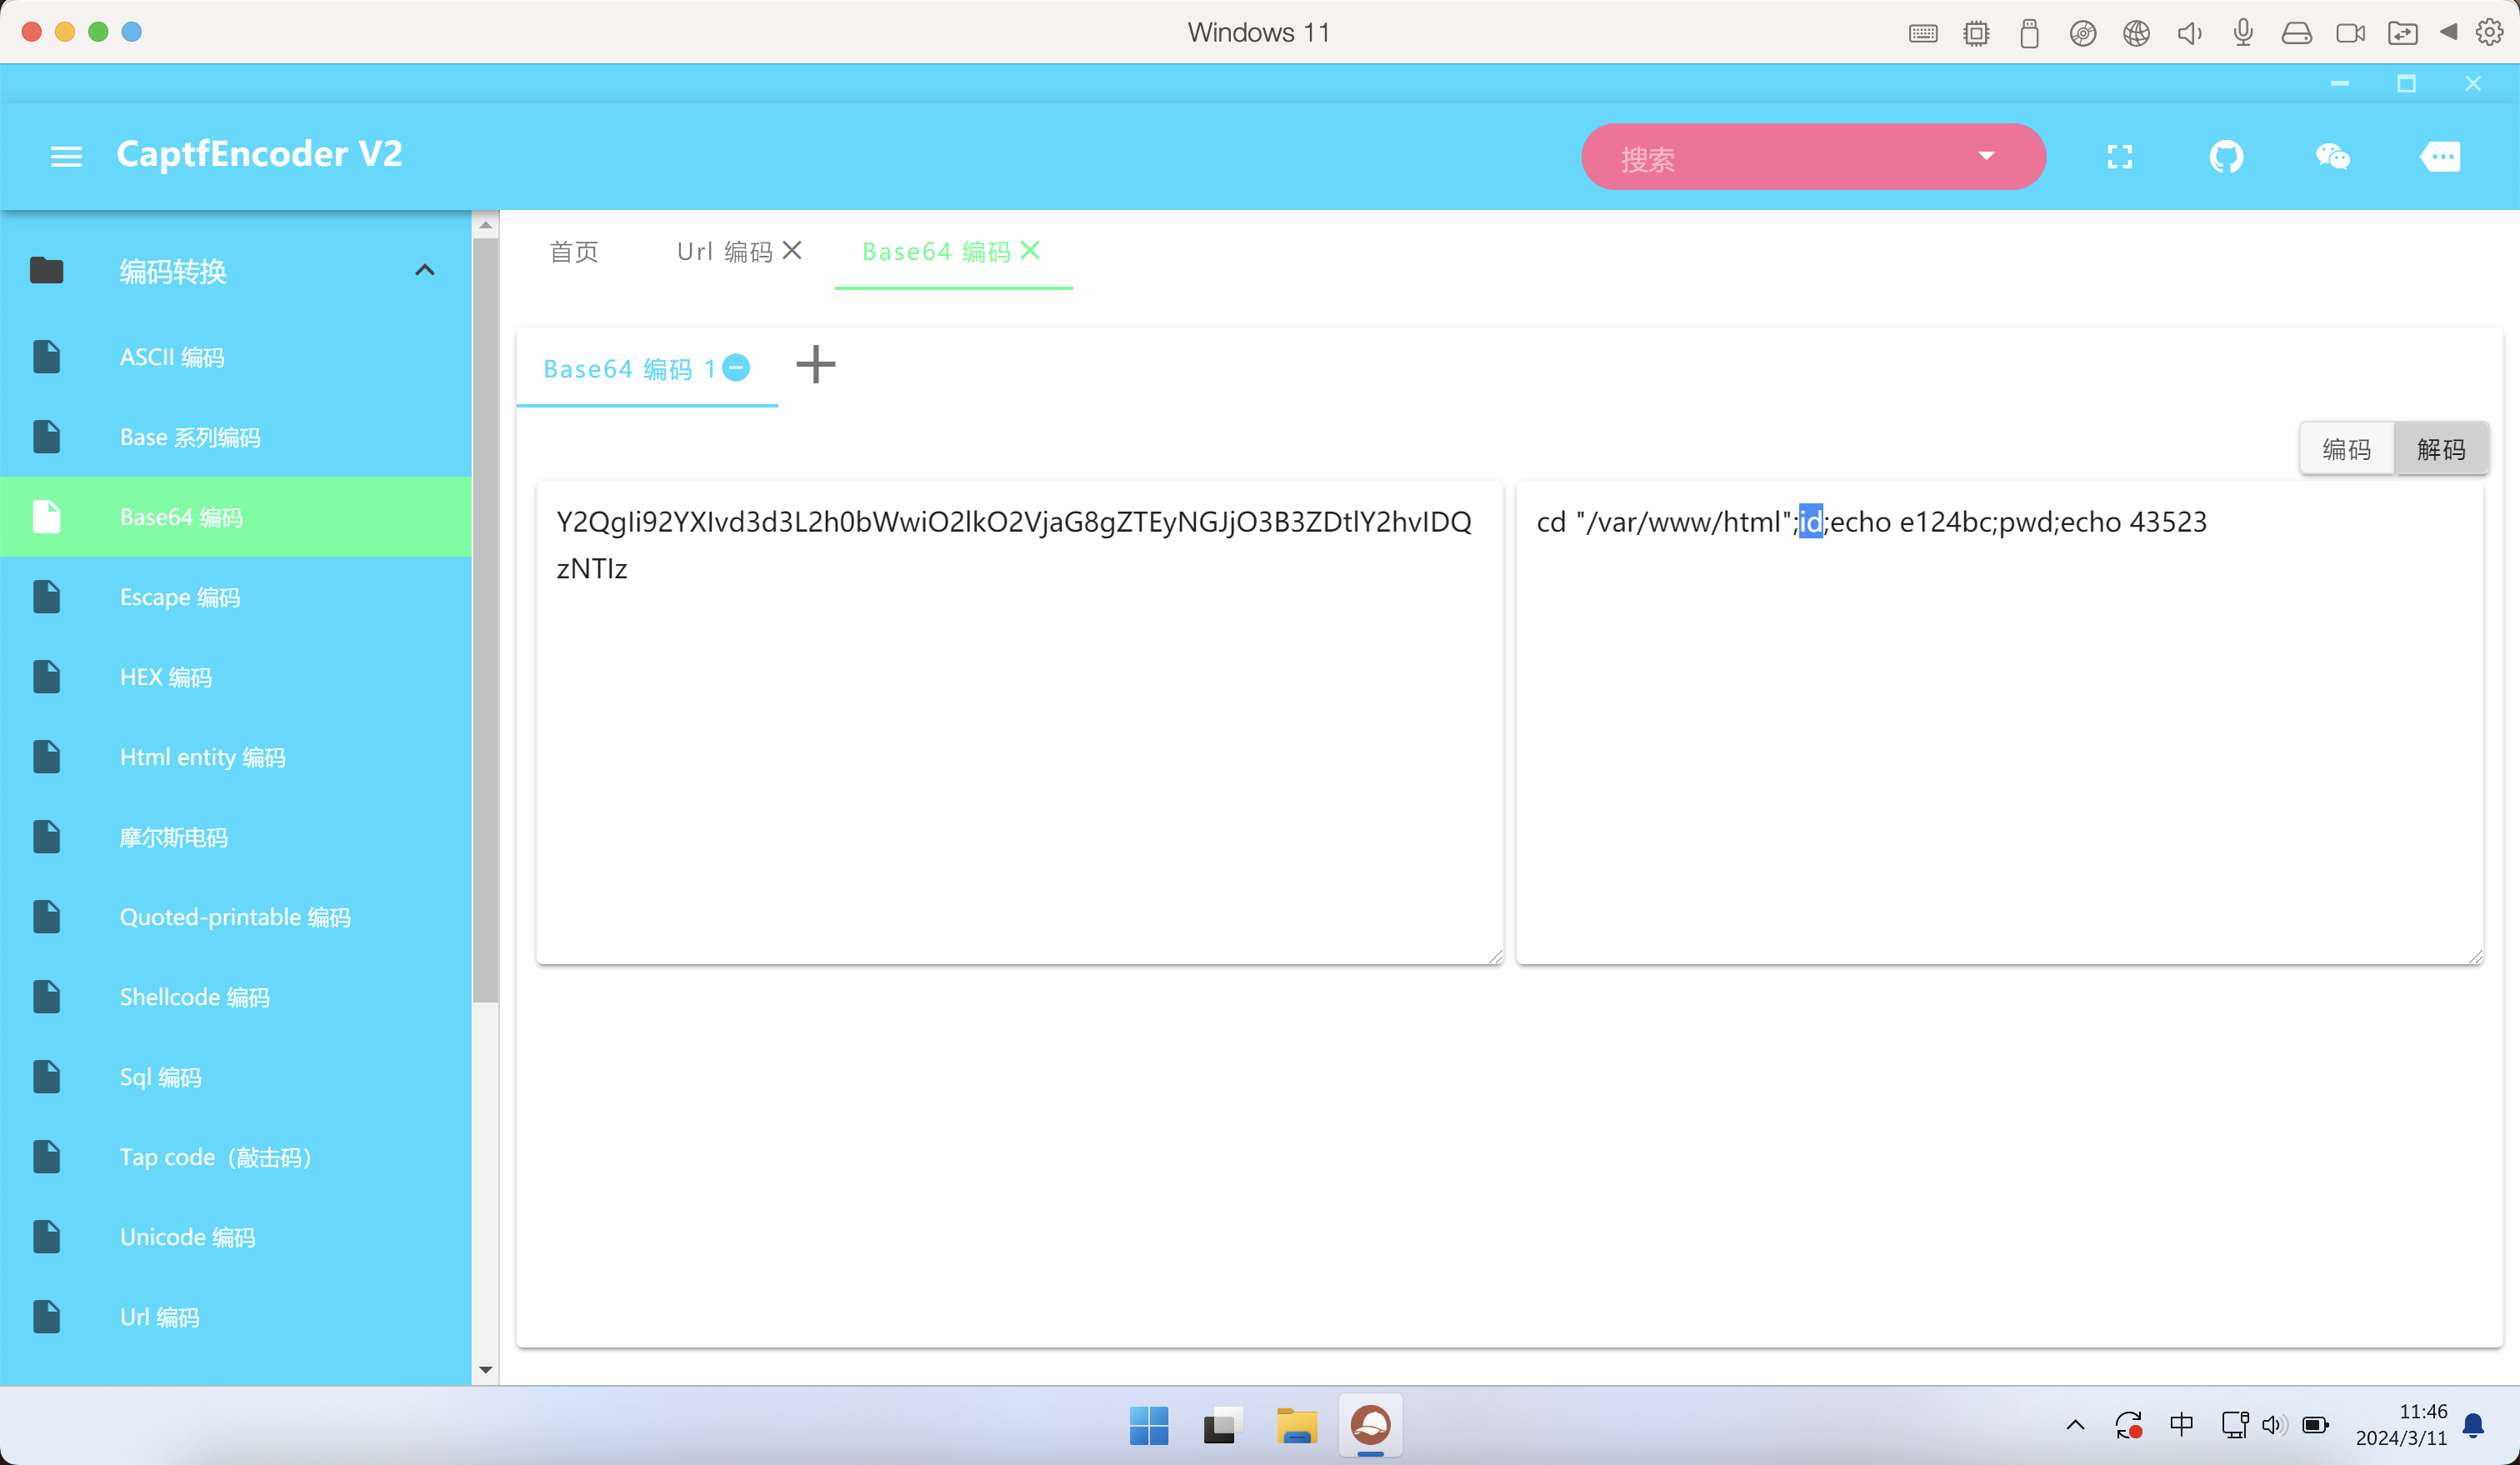Click file icon beside Unicode 编码
Viewport: 2520px width, 1465px height.
tap(47, 1237)
